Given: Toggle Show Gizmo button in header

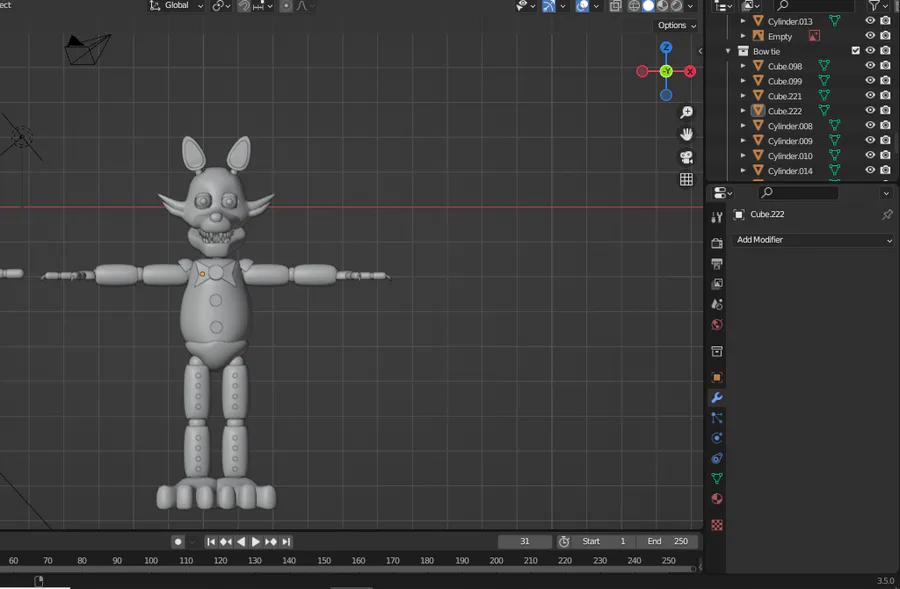Looking at the screenshot, I should tap(549, 6).
